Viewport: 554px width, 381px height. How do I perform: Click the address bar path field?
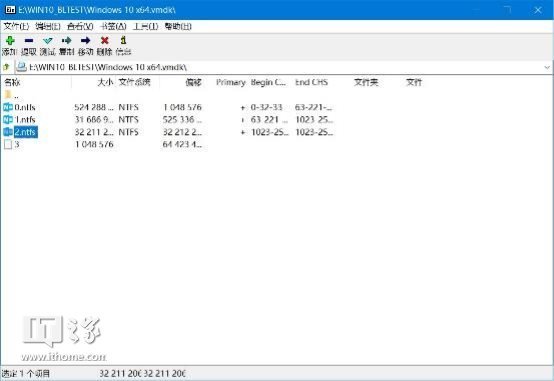tap(279, 67)
